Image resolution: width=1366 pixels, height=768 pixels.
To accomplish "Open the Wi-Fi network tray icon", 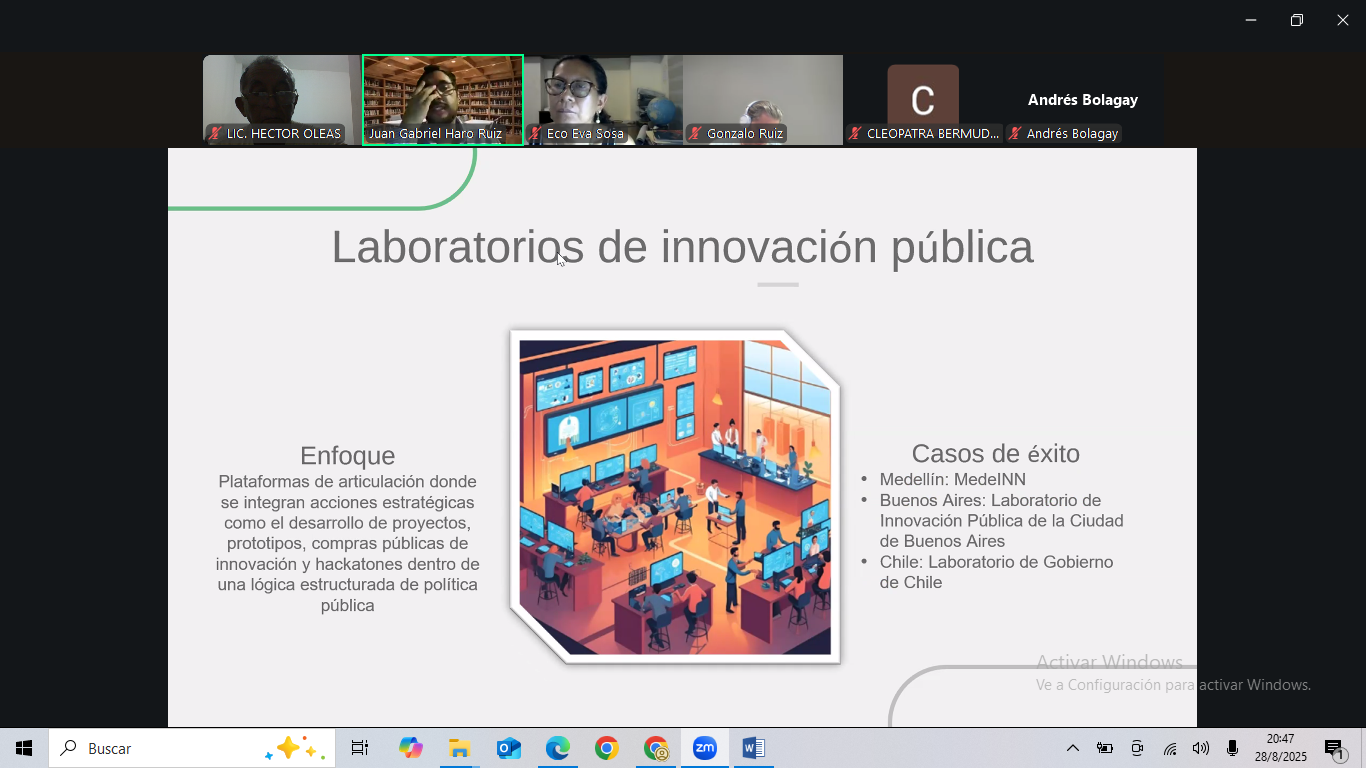I will tap(1169, 748).
